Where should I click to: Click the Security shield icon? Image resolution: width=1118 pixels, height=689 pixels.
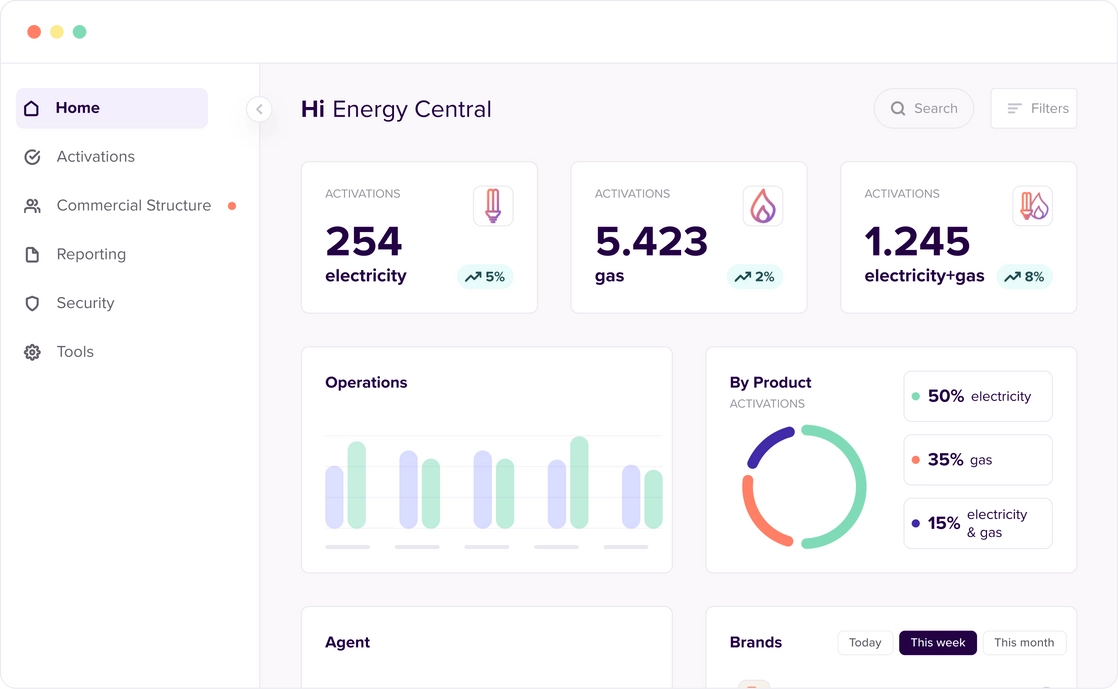tap(31, 303)
